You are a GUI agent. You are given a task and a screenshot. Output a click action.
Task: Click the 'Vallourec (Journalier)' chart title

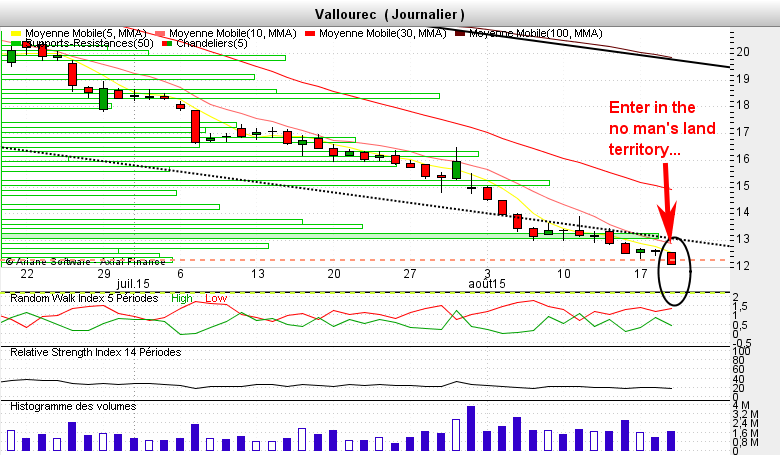(x=390, y=14)
